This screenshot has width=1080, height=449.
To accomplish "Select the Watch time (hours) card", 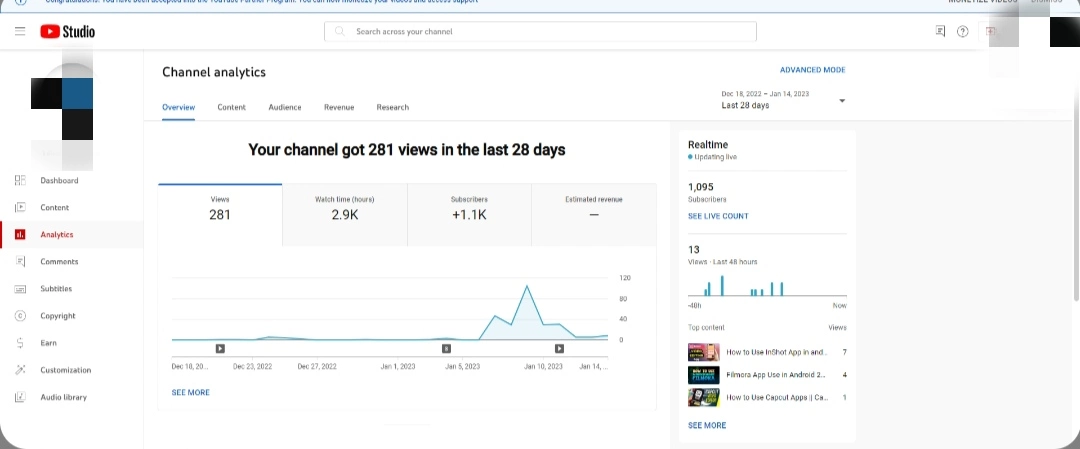I will coord(344,215).
